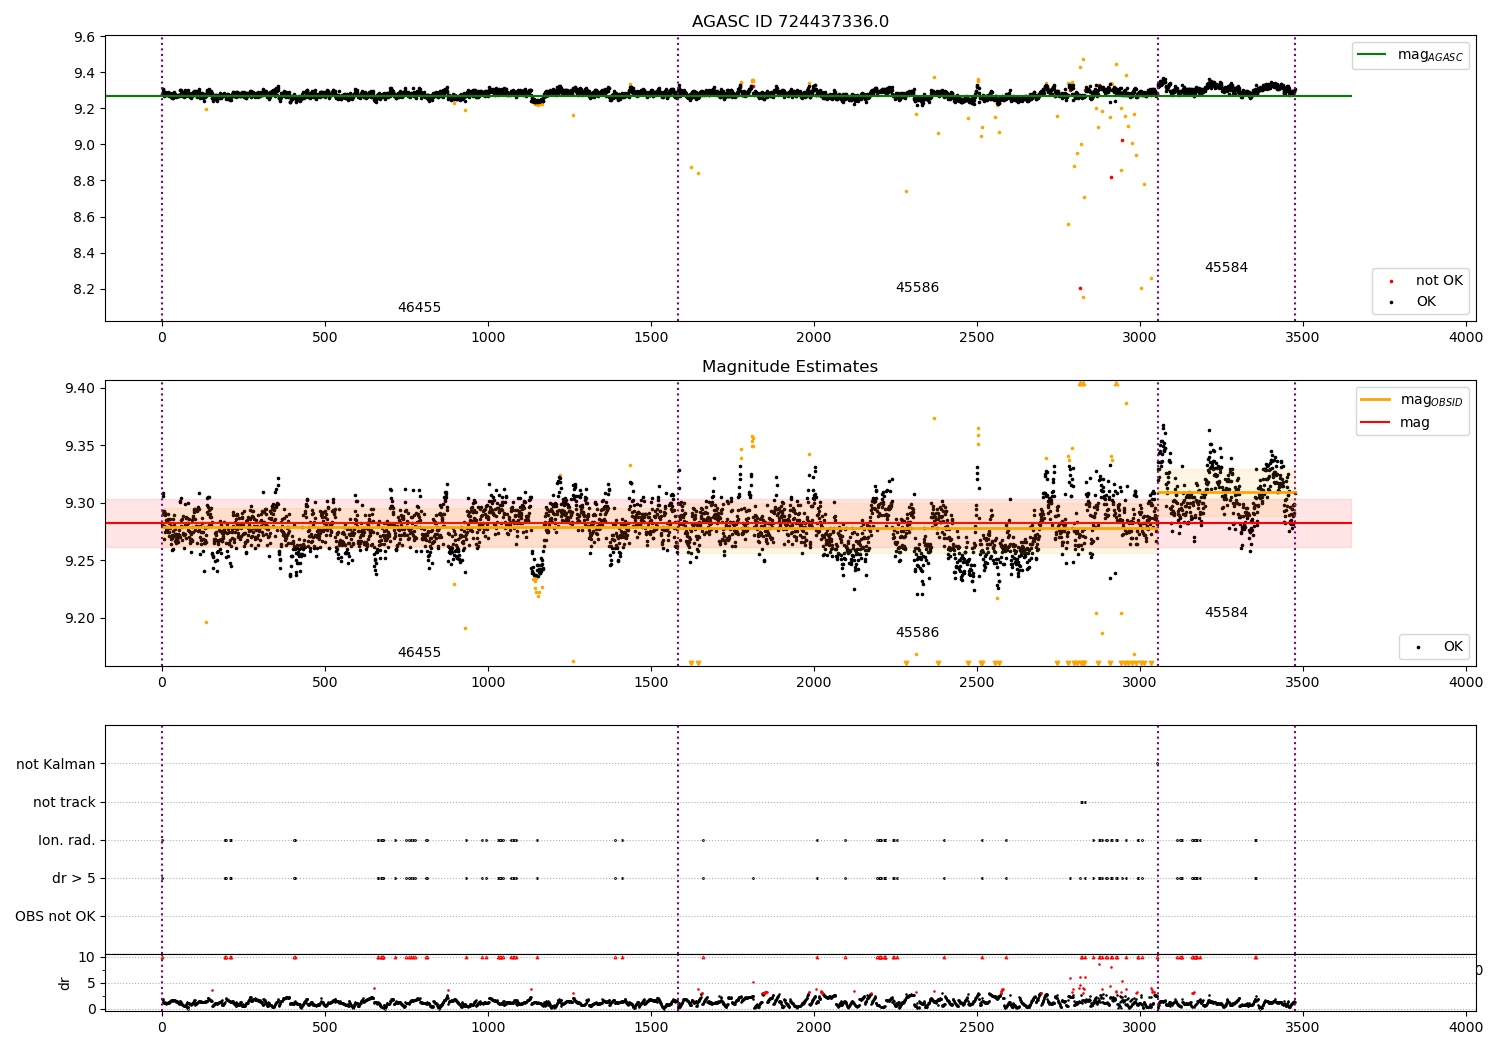The height and width of the screenshot is (1050, 1500).
Task: Click the 9.20 tick on middle plot y-axis
Action: [81, 619]
